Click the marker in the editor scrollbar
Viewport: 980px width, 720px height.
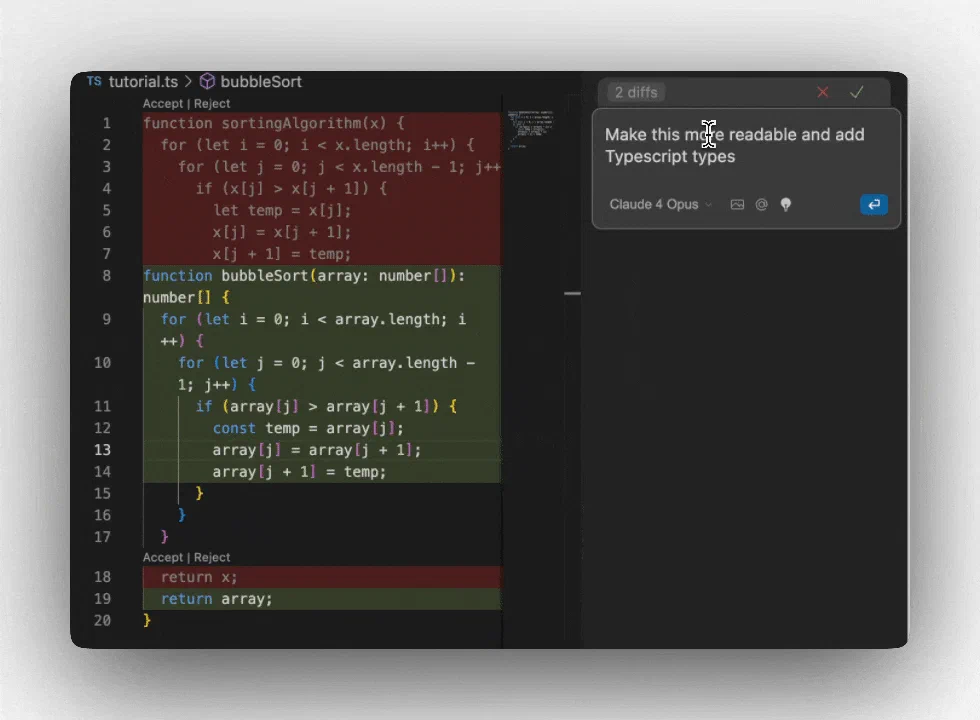572,293
